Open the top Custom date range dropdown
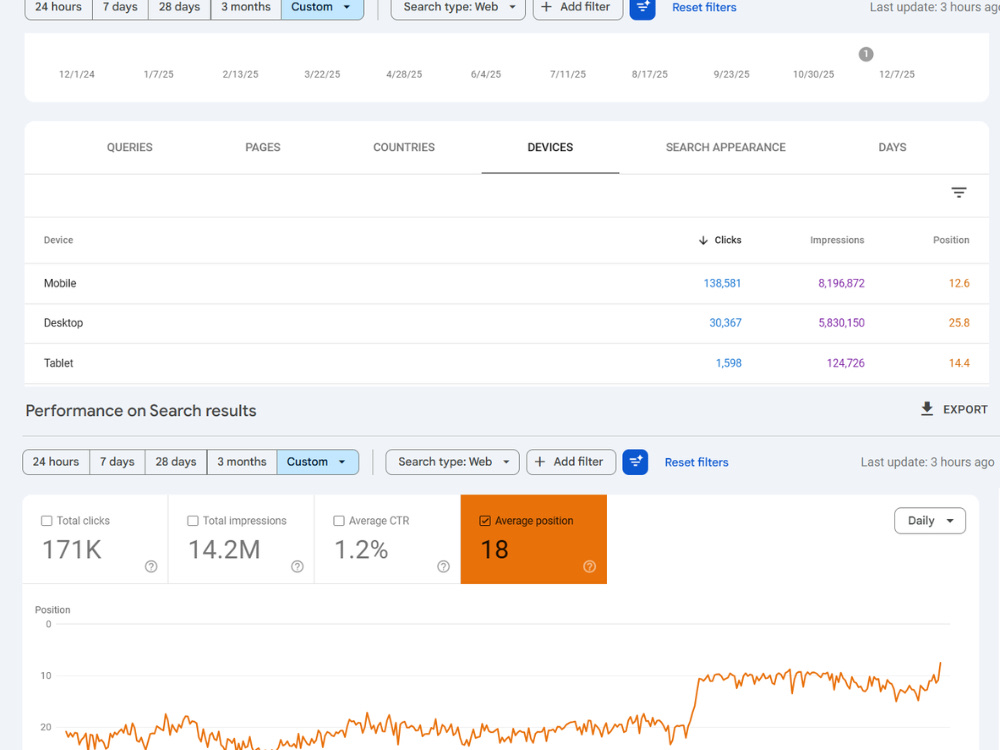1000x750 pixels. click(322, 8)
